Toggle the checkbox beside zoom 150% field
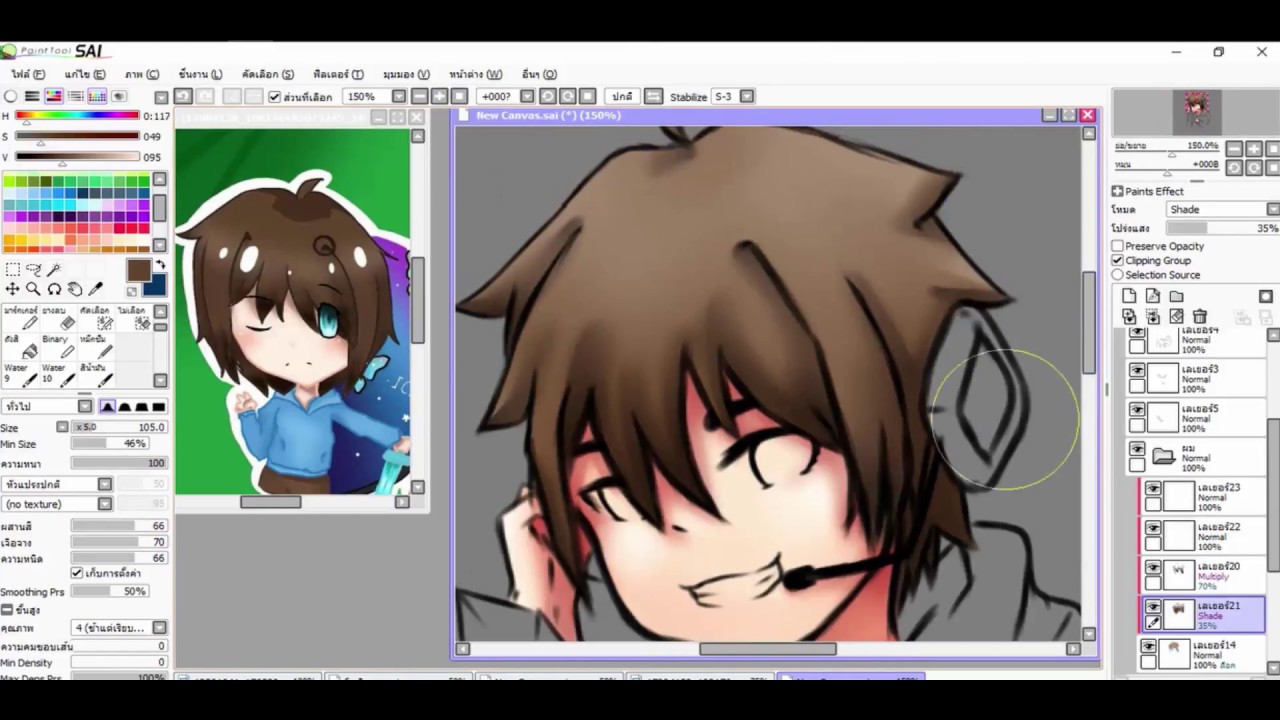The width and height of the screenshot is (1280, 720). (x=275, y=97)
